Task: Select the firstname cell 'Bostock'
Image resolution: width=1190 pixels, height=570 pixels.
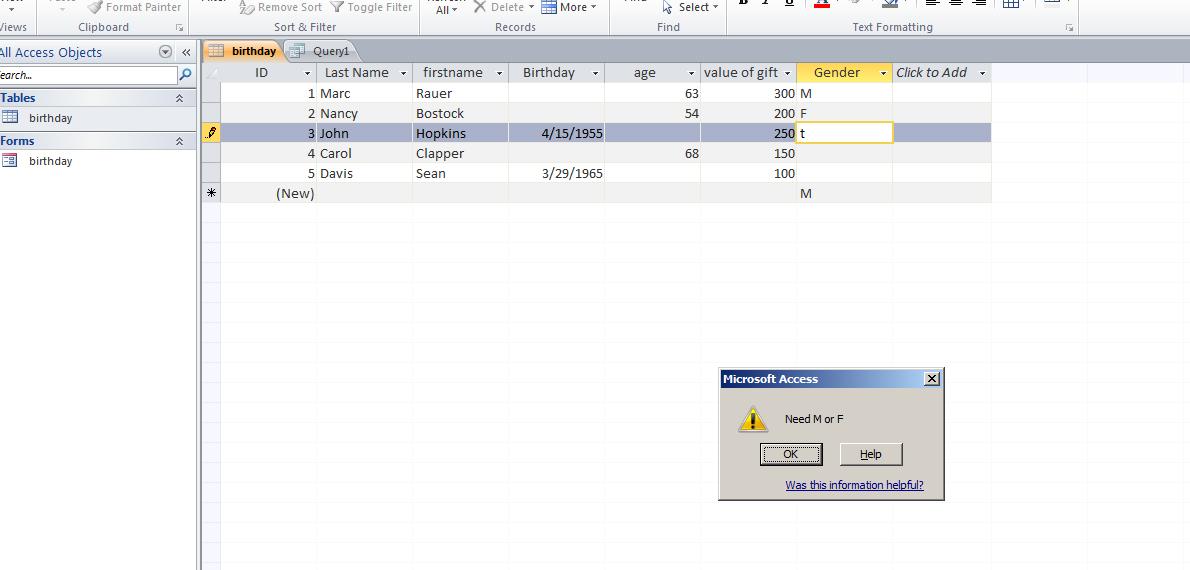Action: click(461, 113)
